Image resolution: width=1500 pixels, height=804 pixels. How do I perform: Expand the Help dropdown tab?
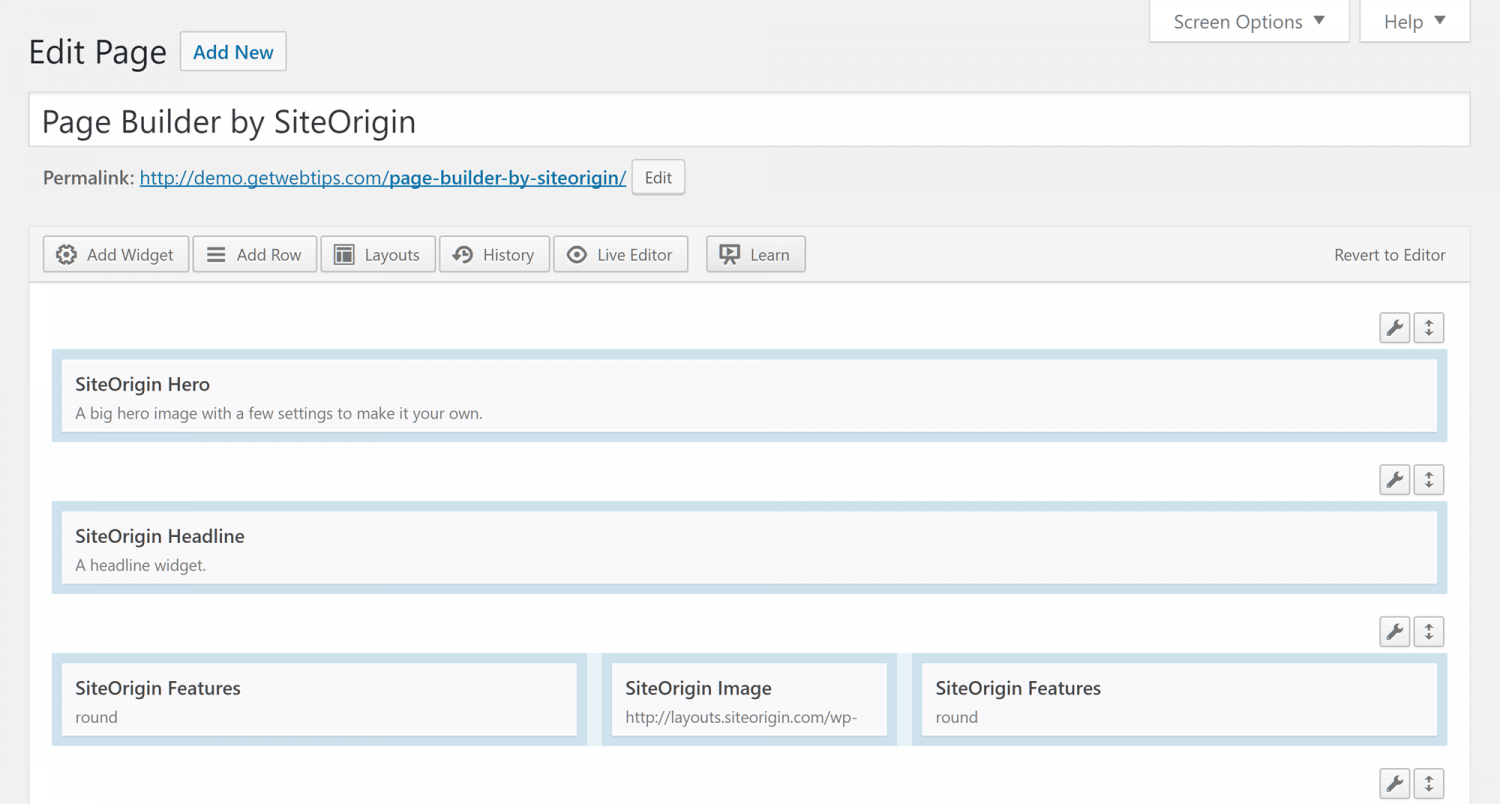point(1415,21)
